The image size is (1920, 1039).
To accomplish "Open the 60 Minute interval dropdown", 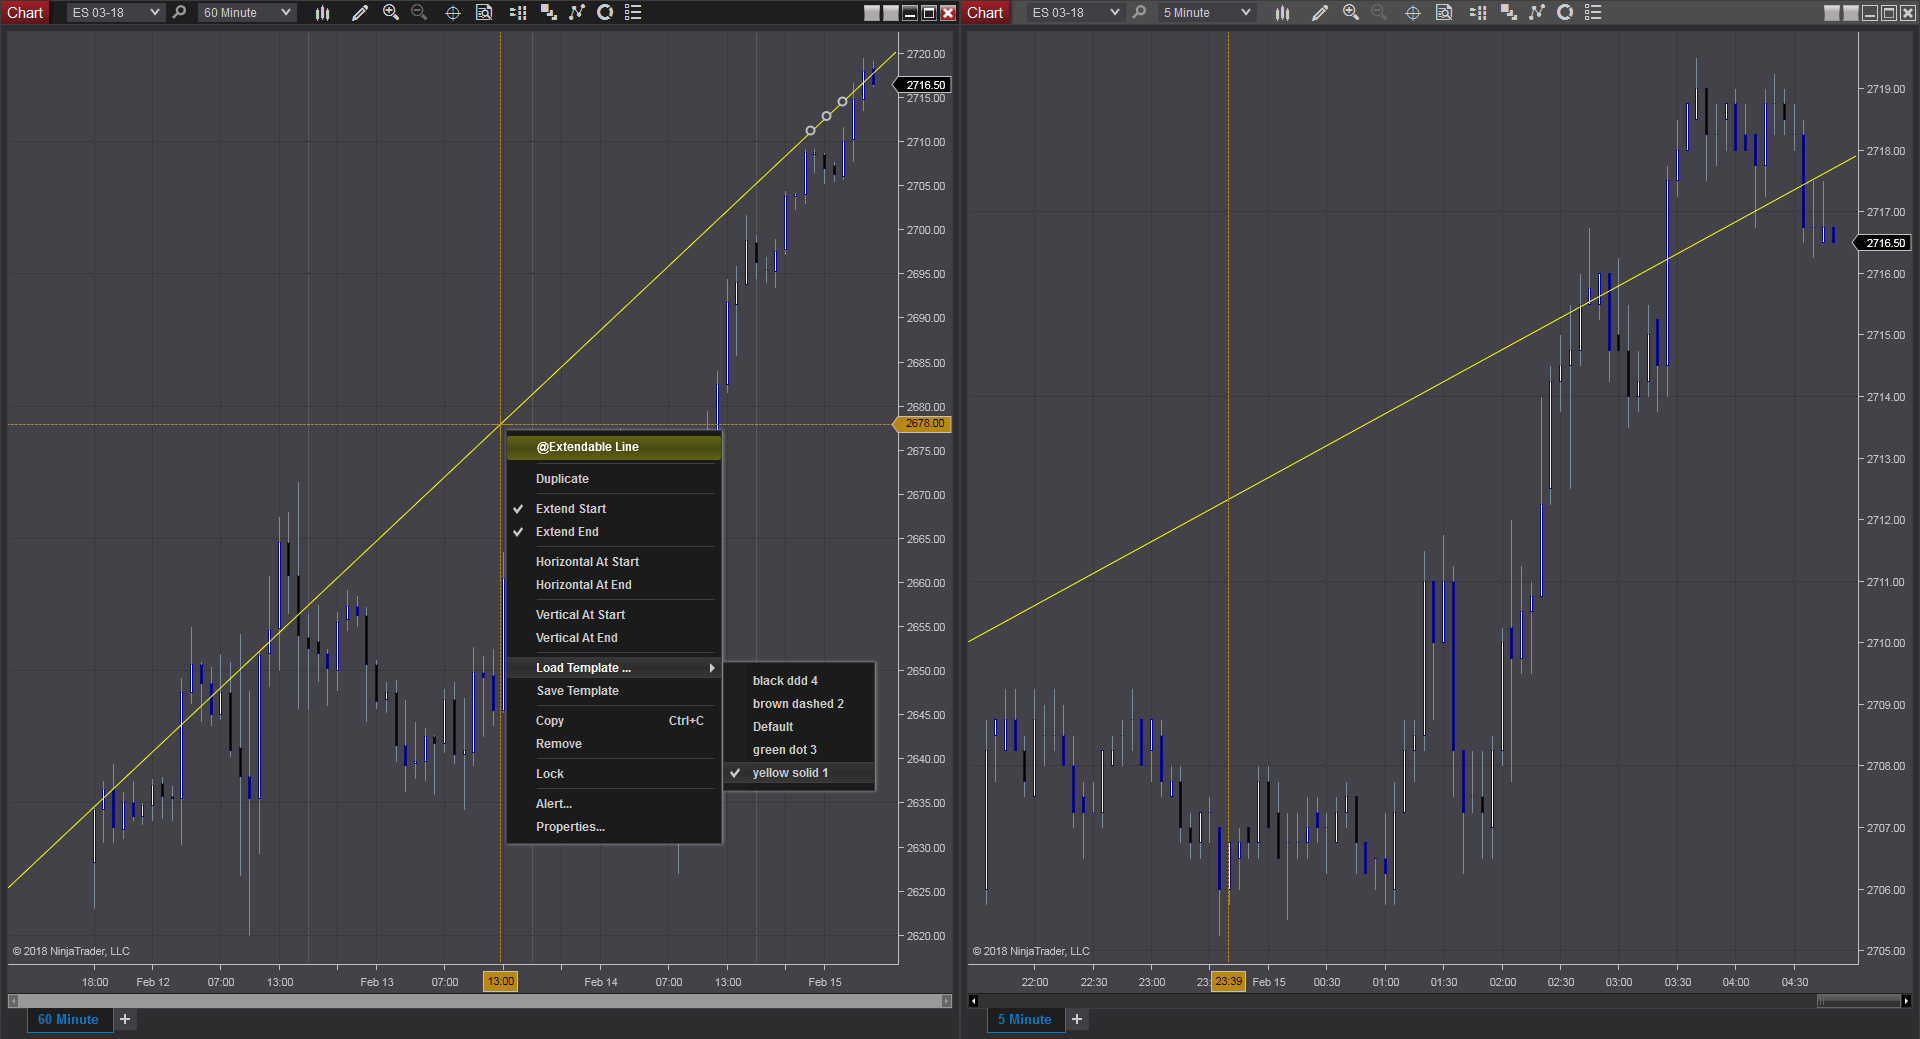I will coord(246,12).
